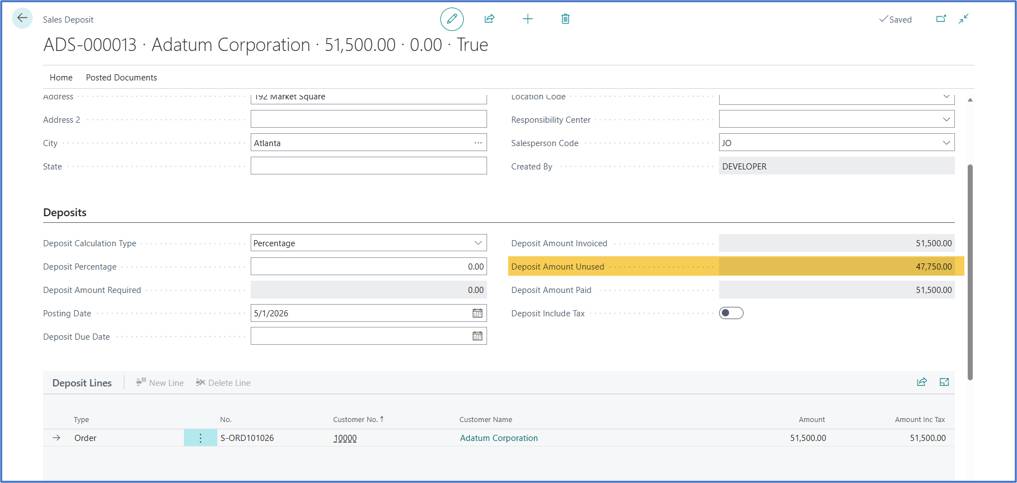Click the City lookup ellipsis
The height and width of the screenshot is (483, 1017).
[x=478, y=143]
